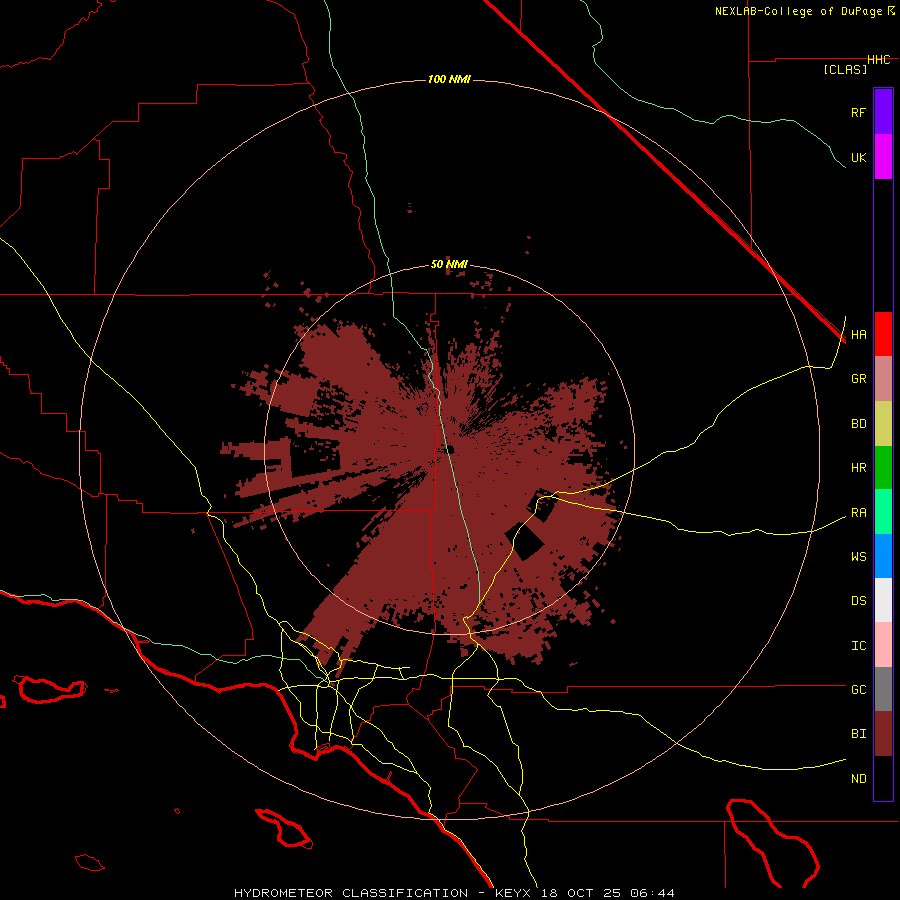Click the HR legend label
This screenshot has width=900, height=900.
pos(858,468)
